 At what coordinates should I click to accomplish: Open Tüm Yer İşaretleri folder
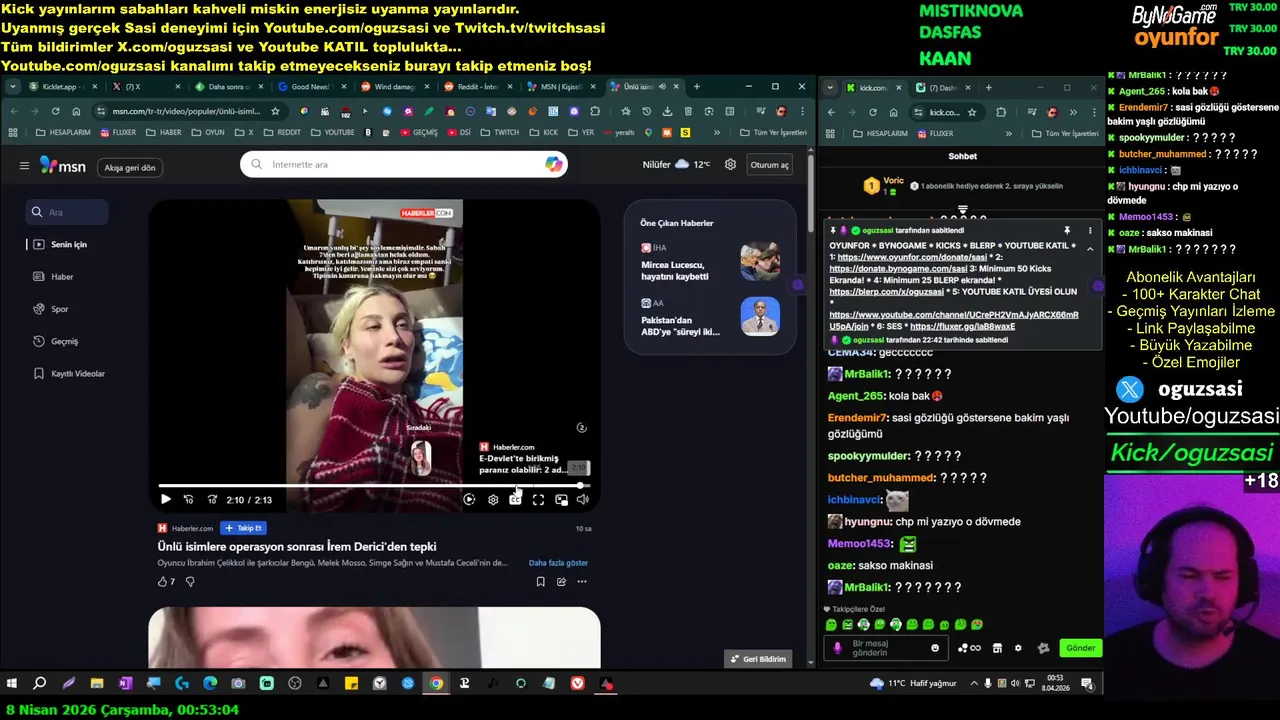(x=773, y=132)
